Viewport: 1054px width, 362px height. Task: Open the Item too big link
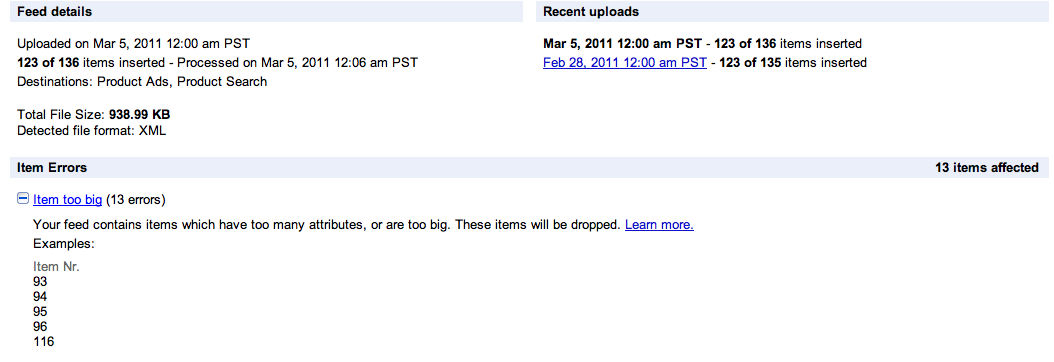pos(67,199)
